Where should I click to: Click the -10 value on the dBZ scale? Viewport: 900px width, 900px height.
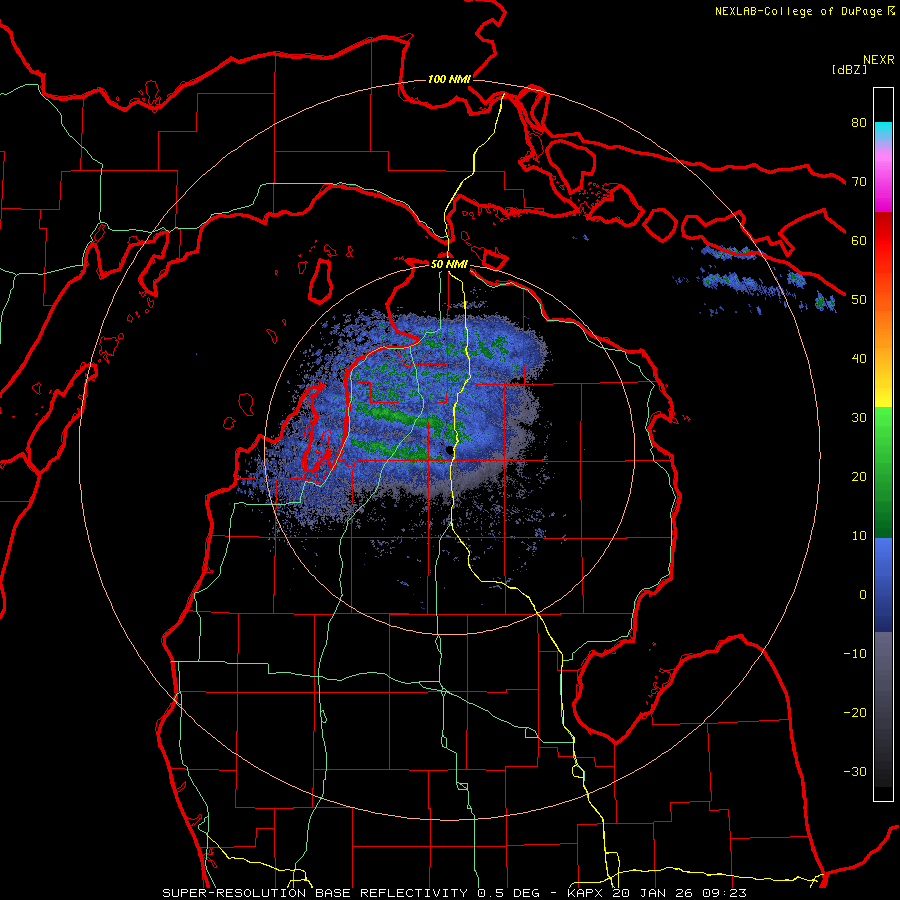(855, 654)
